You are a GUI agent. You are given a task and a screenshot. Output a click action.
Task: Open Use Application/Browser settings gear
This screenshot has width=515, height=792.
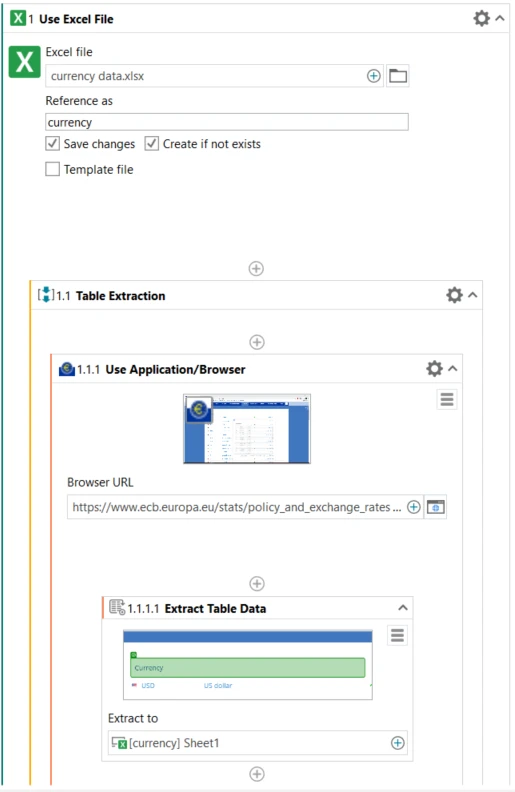click(x=434, y=369)
